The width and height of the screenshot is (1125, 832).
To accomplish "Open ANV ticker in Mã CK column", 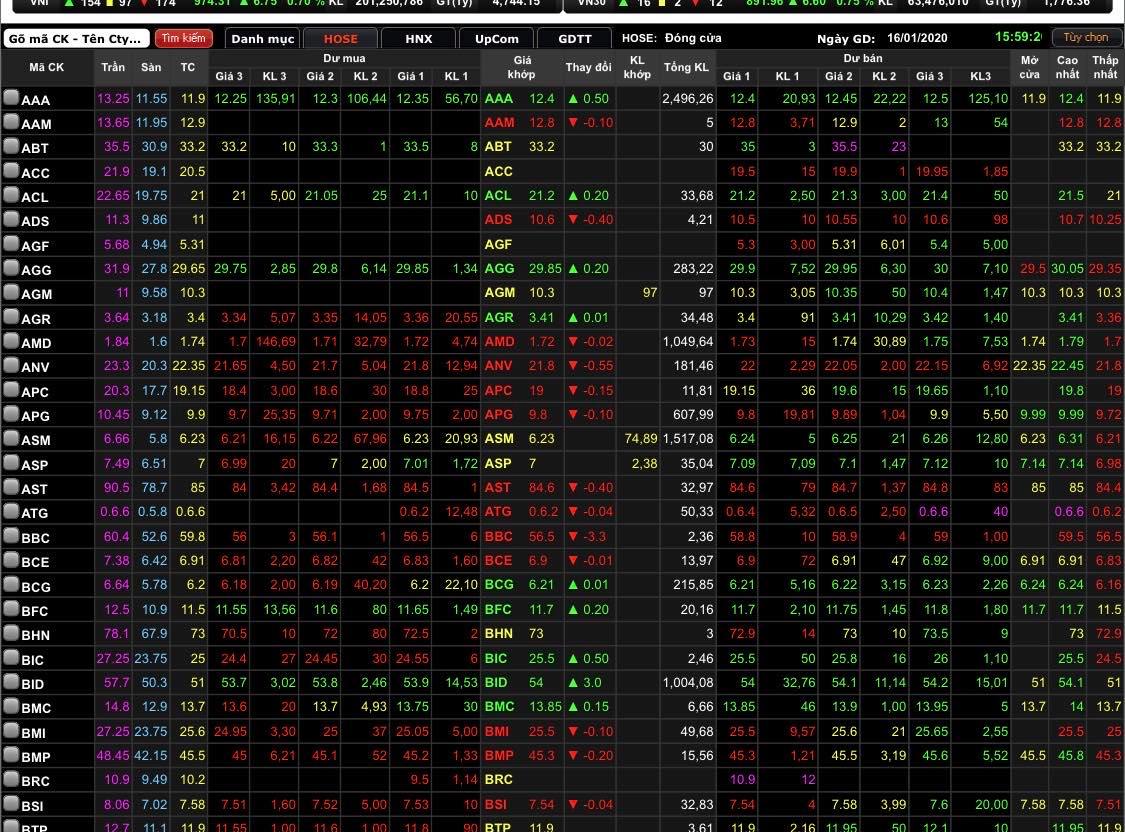I will tap(35, 367).
